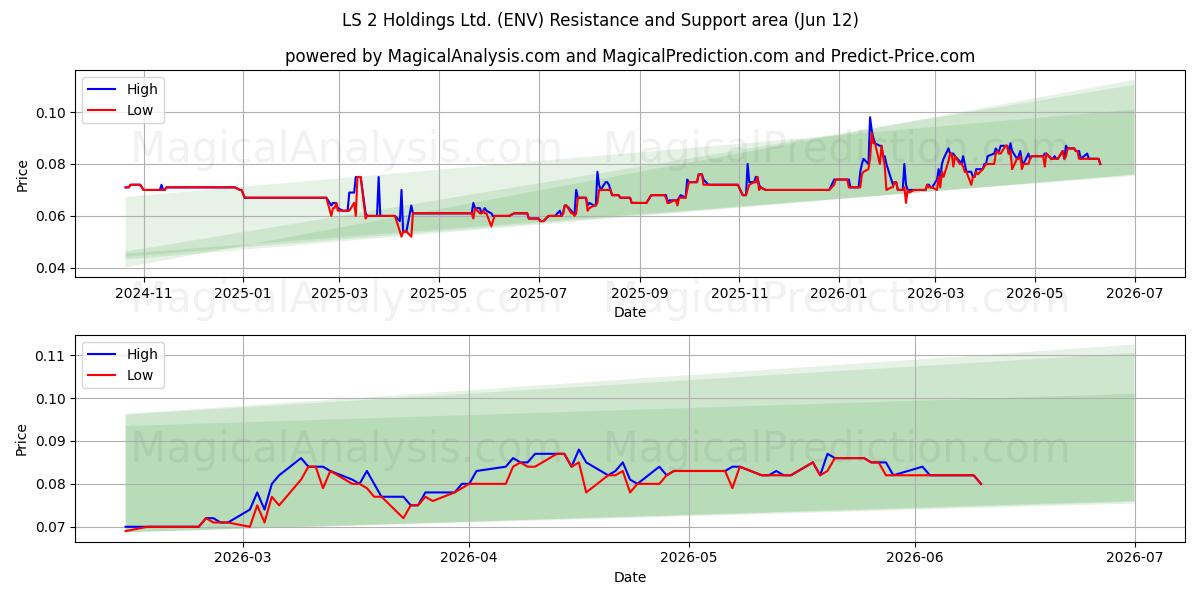1200x600 pixels.
Task: Click 'Low' label in bottom chart legend
Action: [140, 375]
